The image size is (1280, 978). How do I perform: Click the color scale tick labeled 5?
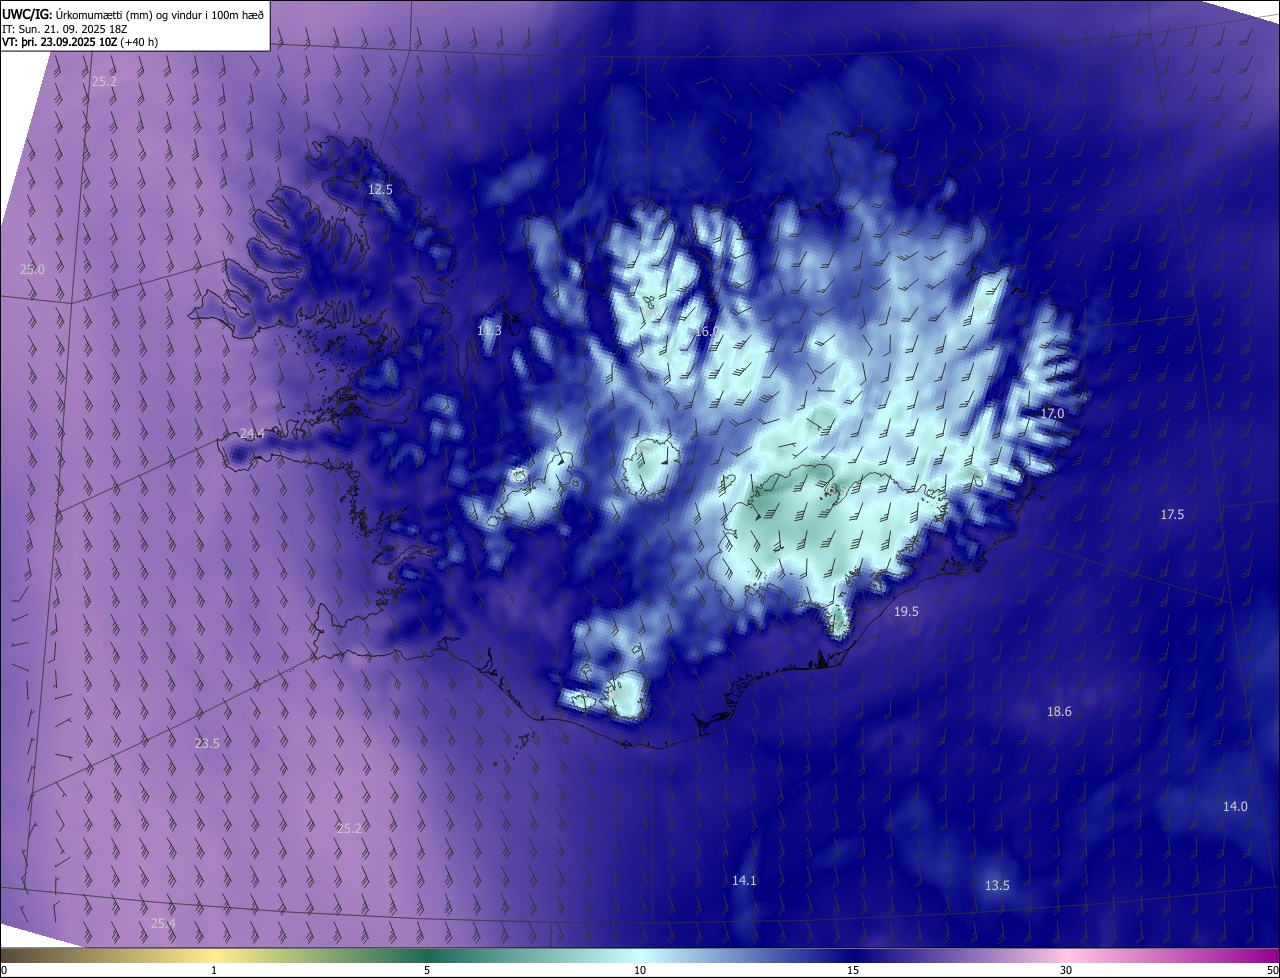click(427, 970)
